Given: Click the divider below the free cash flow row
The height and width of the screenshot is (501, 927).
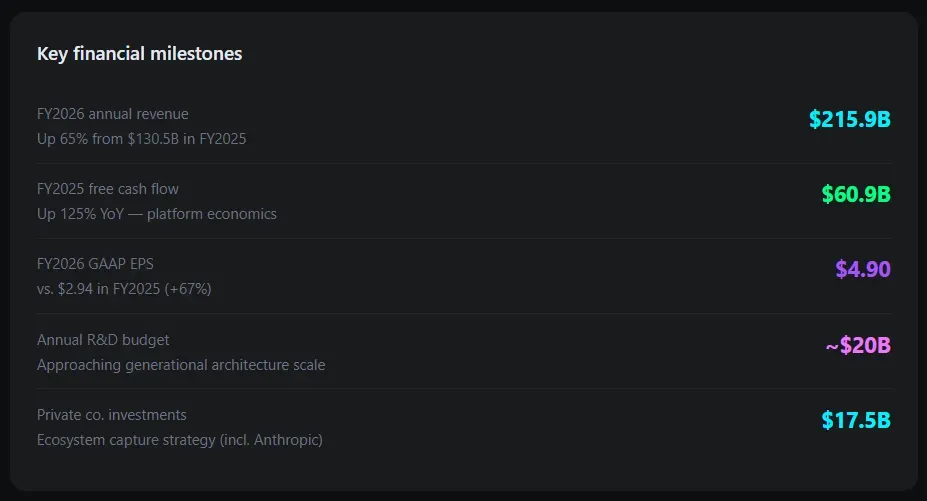Looking at the screenshot, I should (463, 238).
